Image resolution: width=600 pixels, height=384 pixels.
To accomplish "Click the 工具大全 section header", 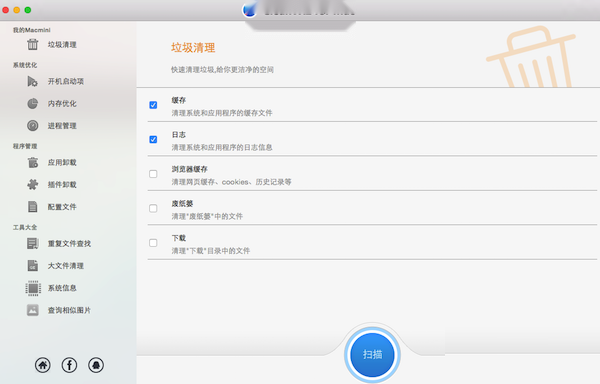I will click(x=25, y=227).
